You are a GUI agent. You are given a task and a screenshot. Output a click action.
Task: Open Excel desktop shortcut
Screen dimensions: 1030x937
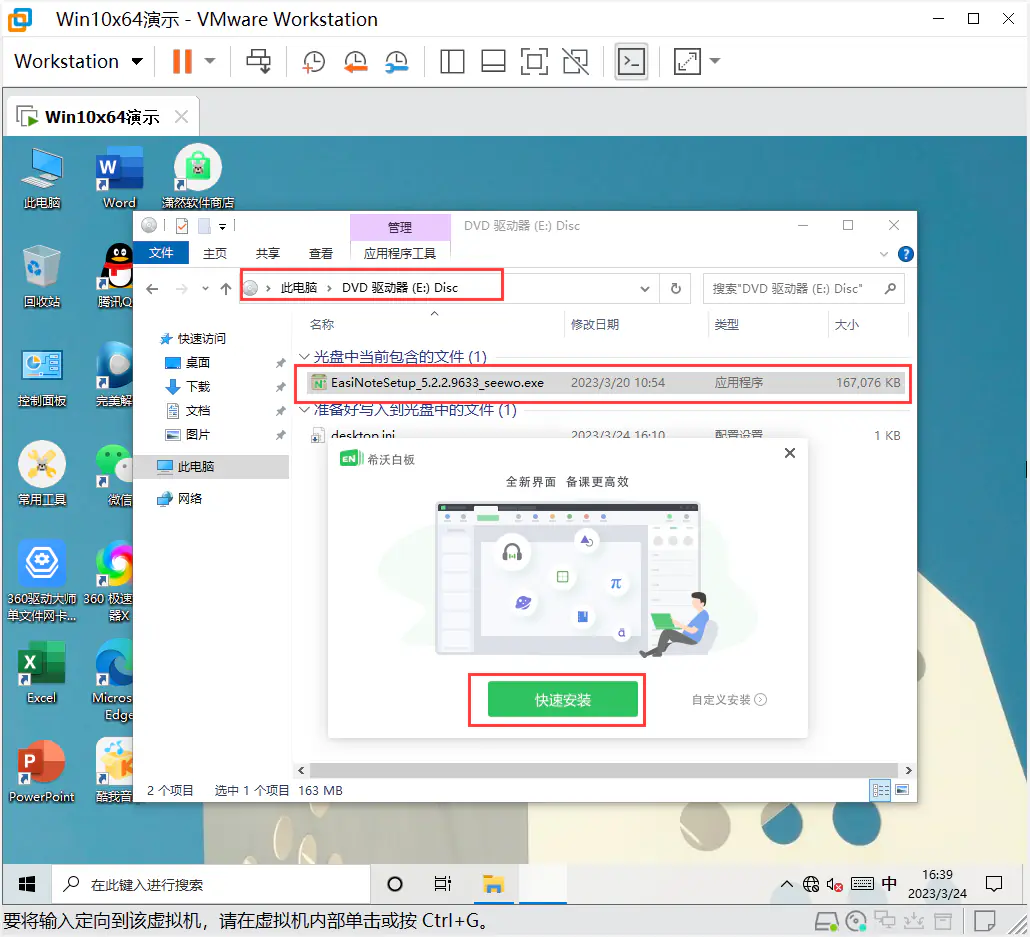(x=41, y=672)
